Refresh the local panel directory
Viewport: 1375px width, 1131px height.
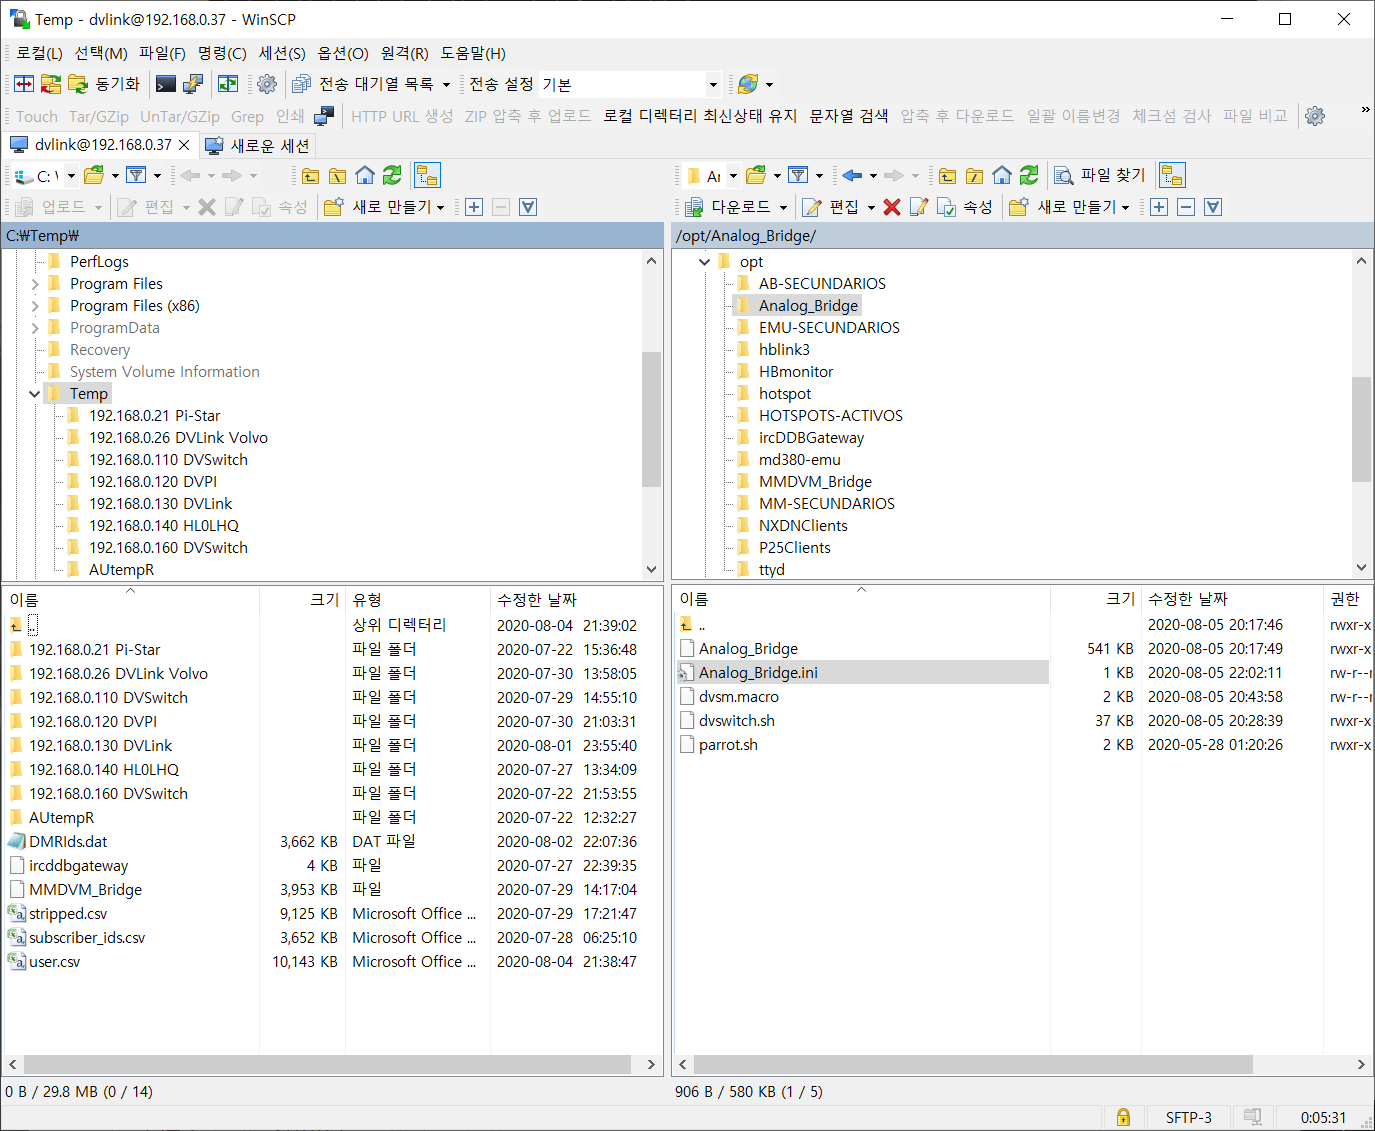click(392, 176)
